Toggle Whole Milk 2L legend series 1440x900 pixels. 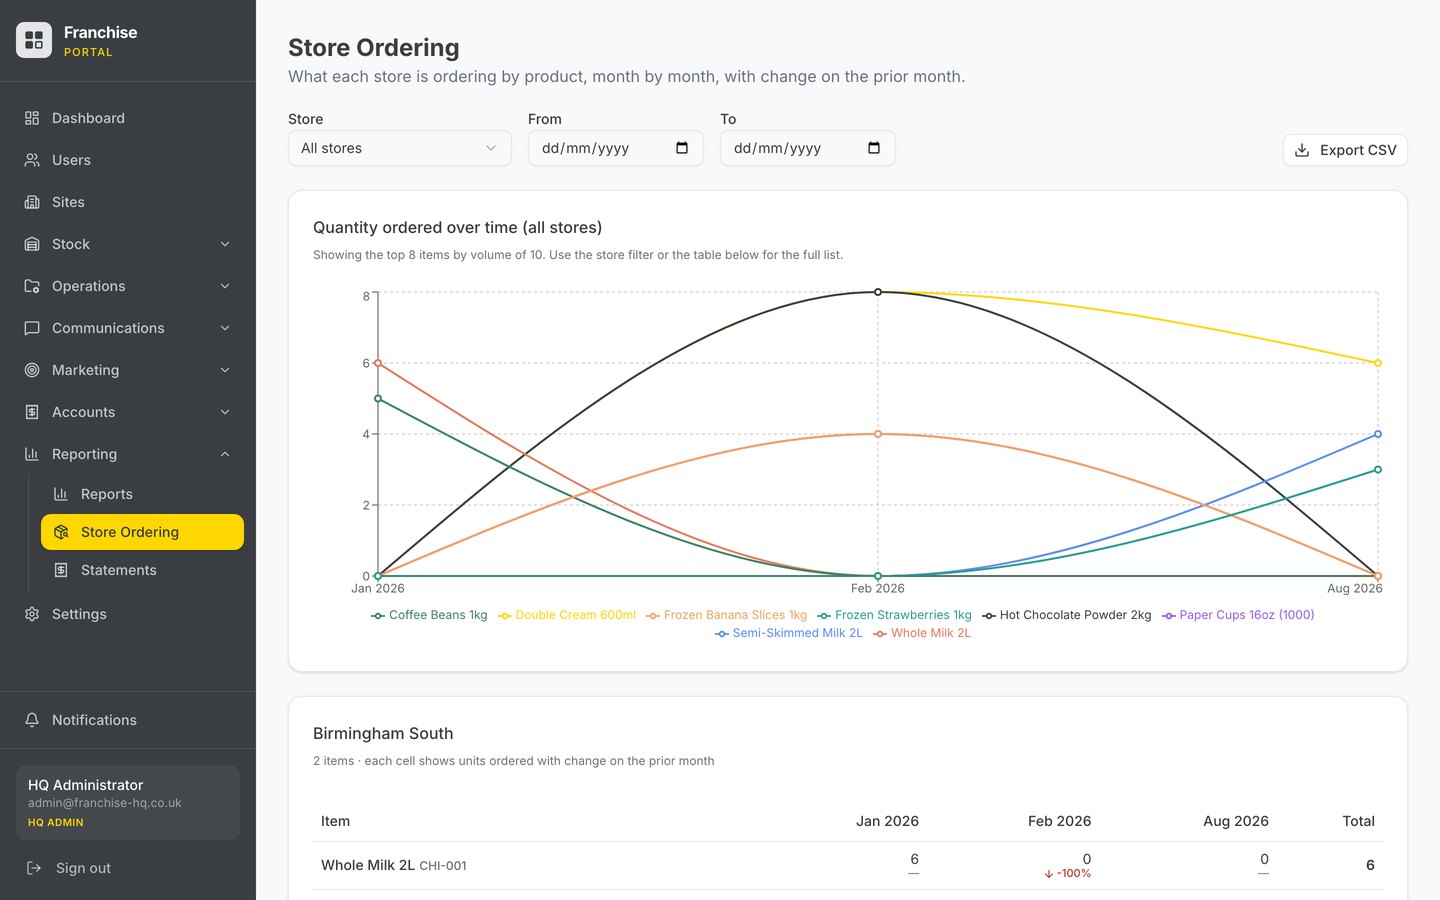922,633
